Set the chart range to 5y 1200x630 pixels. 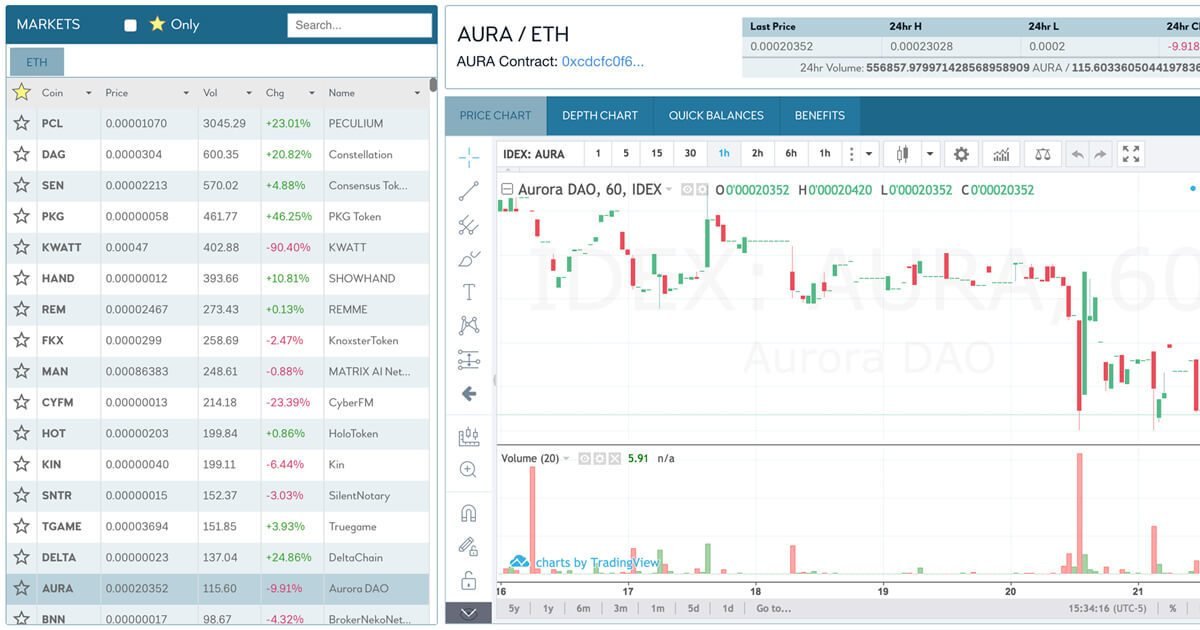514,608
